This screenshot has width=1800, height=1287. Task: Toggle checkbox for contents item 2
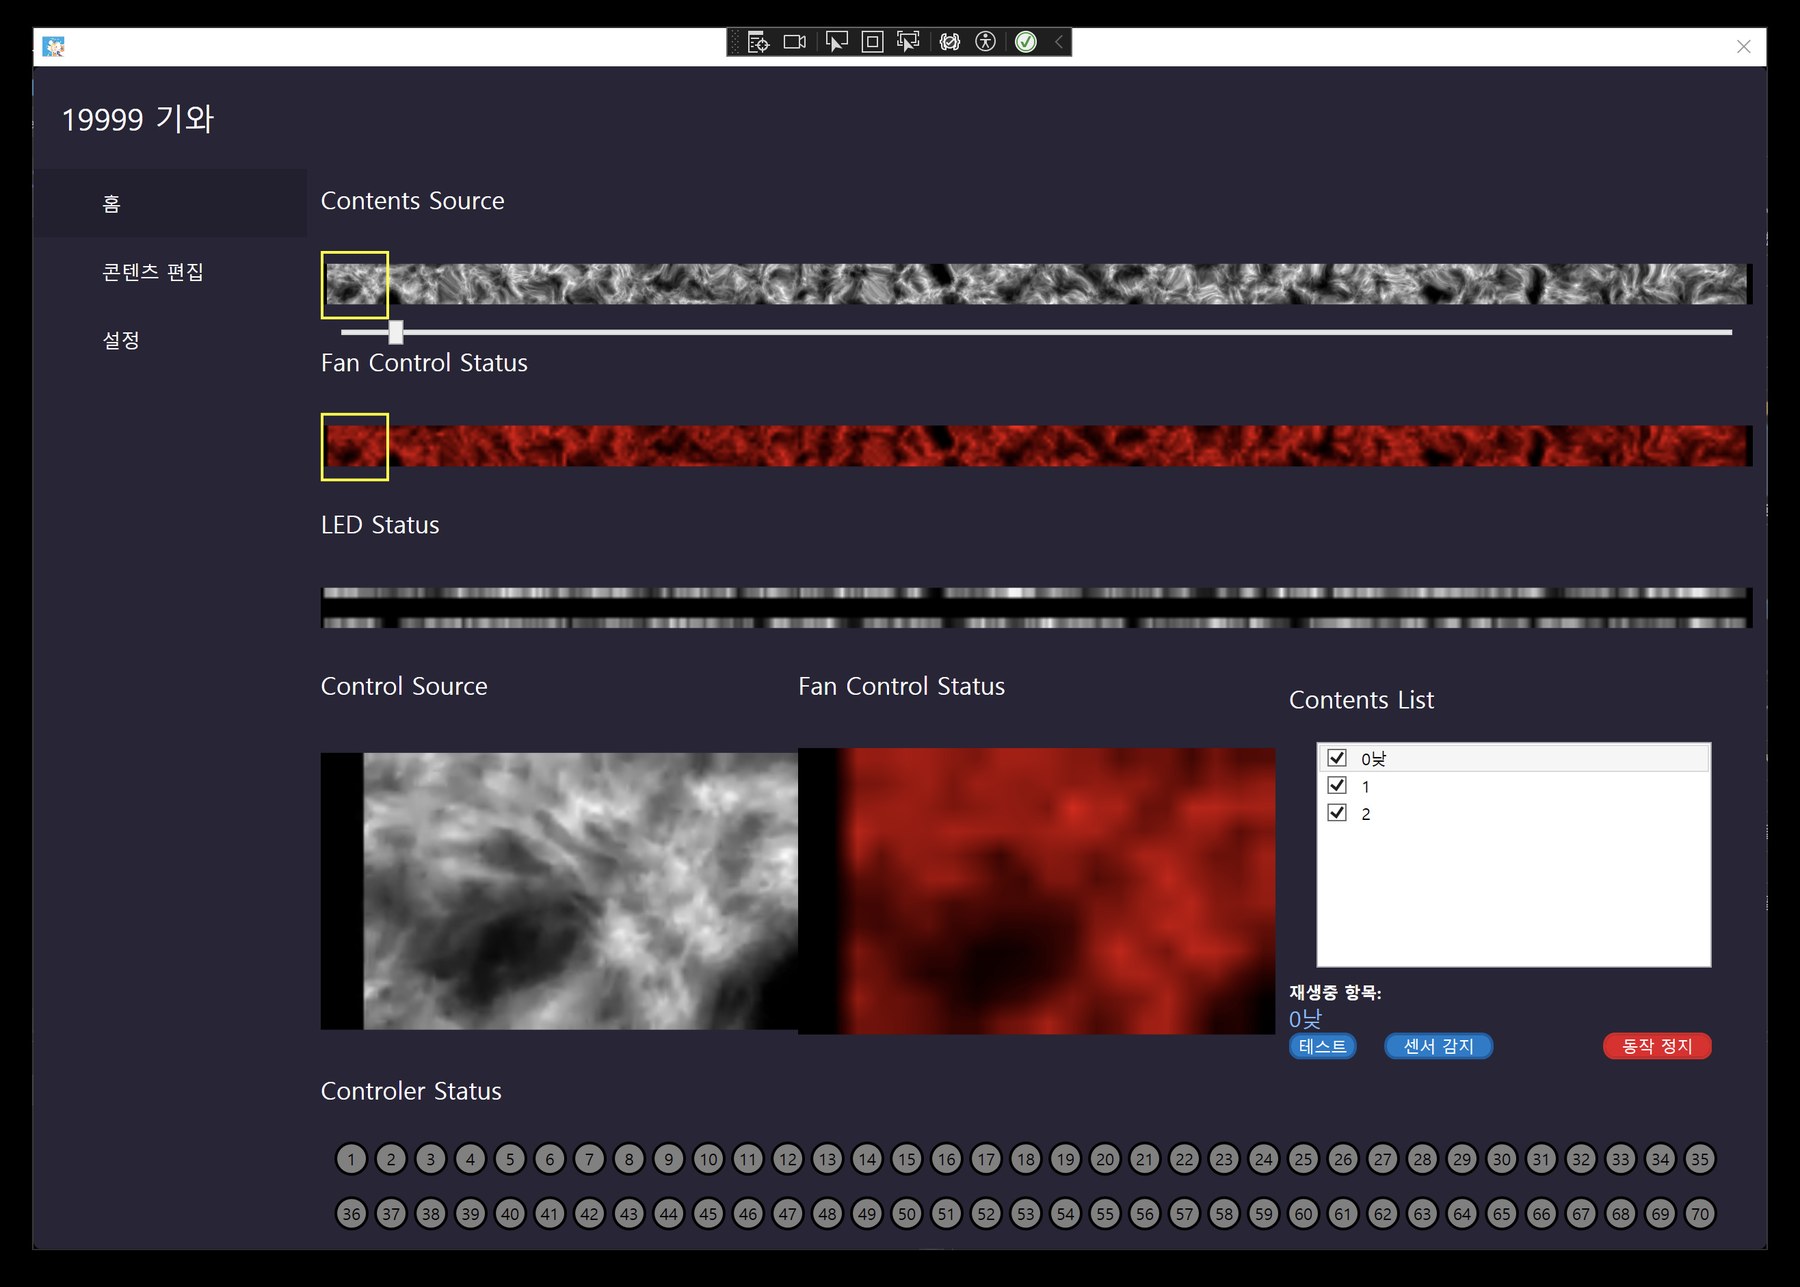[1337, 812]
